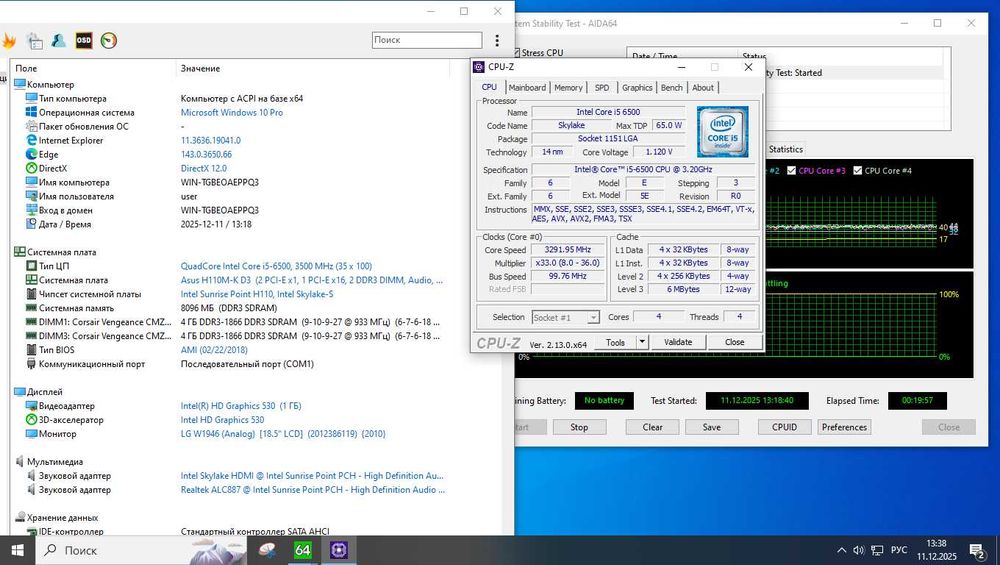This screenshot has width=1000, height=565.
Task: Click the Intel Core i5 logo image
Action: pyautogui.click(x=723, y=131)
